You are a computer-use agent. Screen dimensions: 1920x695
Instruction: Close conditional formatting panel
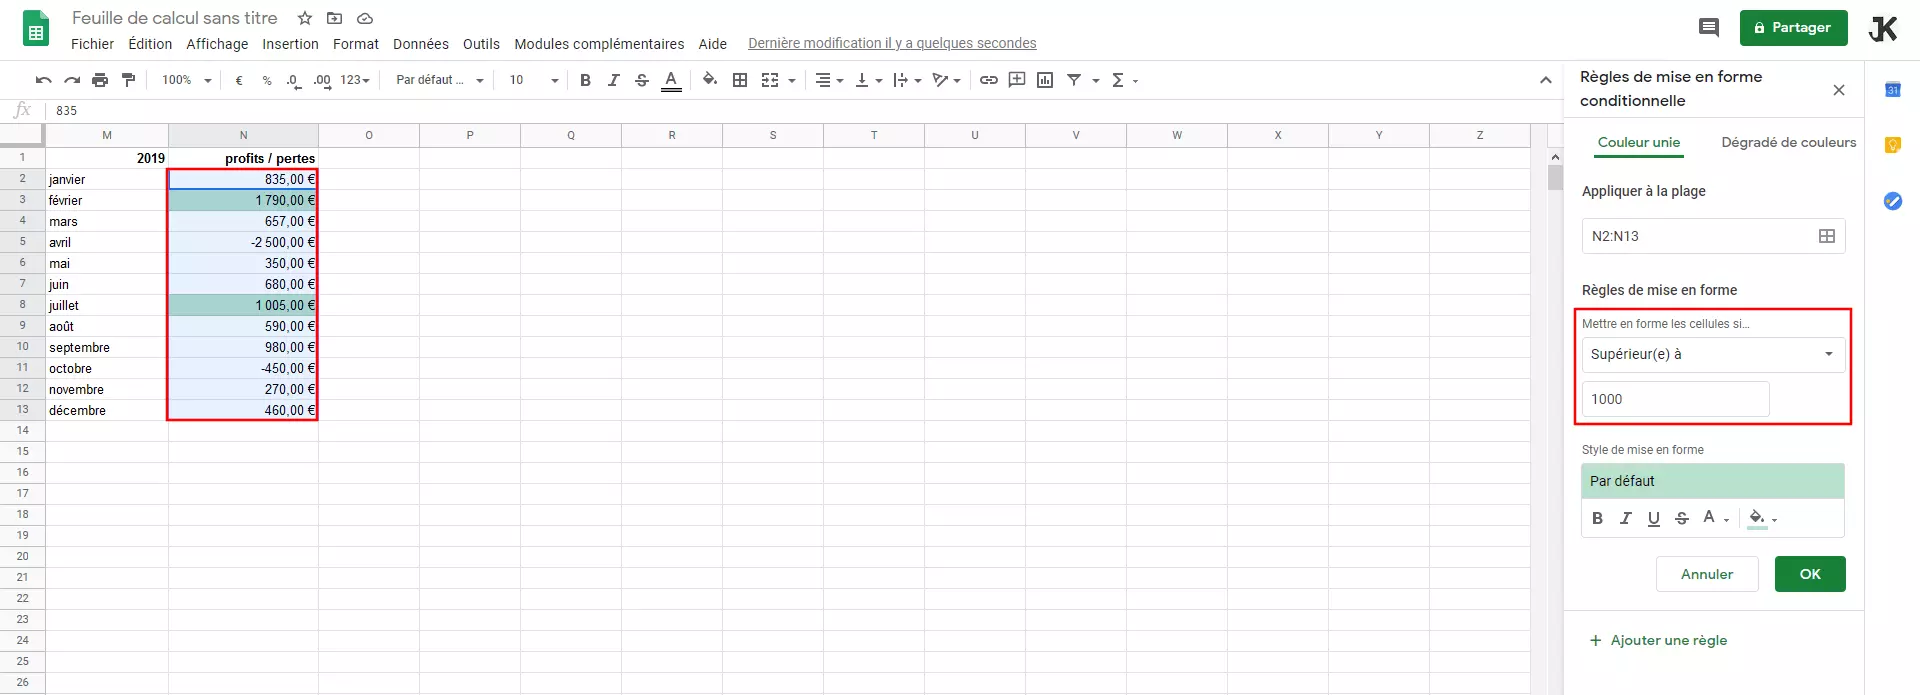(x=1839, y=90)
